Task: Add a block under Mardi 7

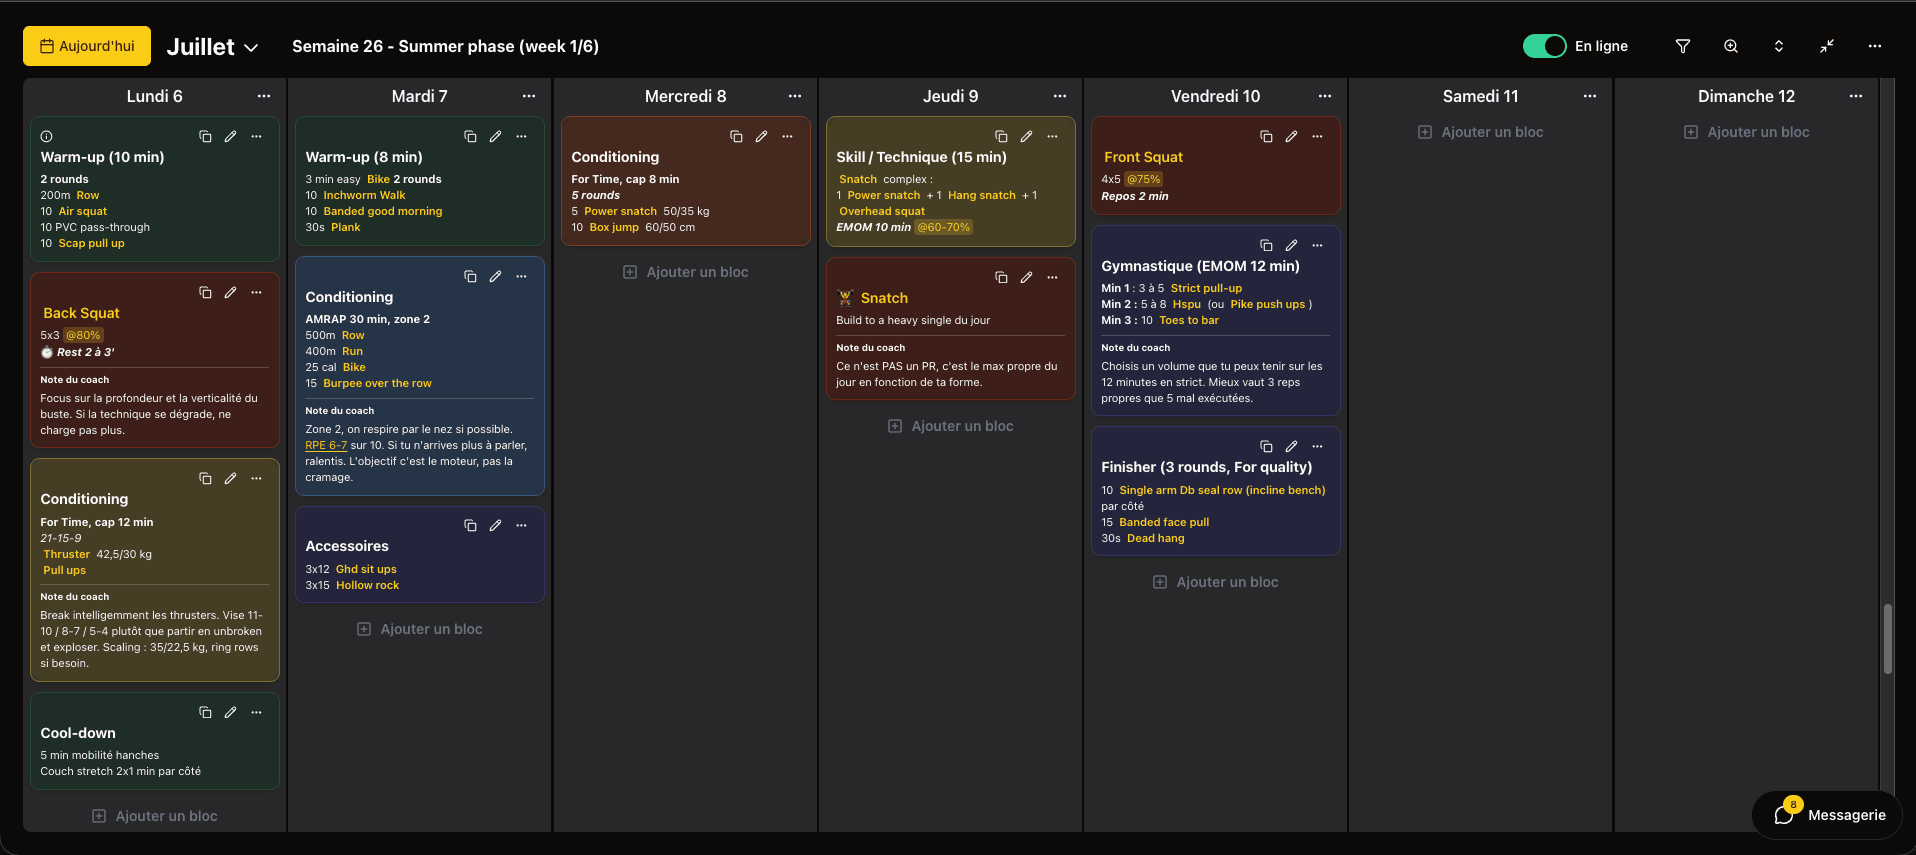Action: point(420,629)
